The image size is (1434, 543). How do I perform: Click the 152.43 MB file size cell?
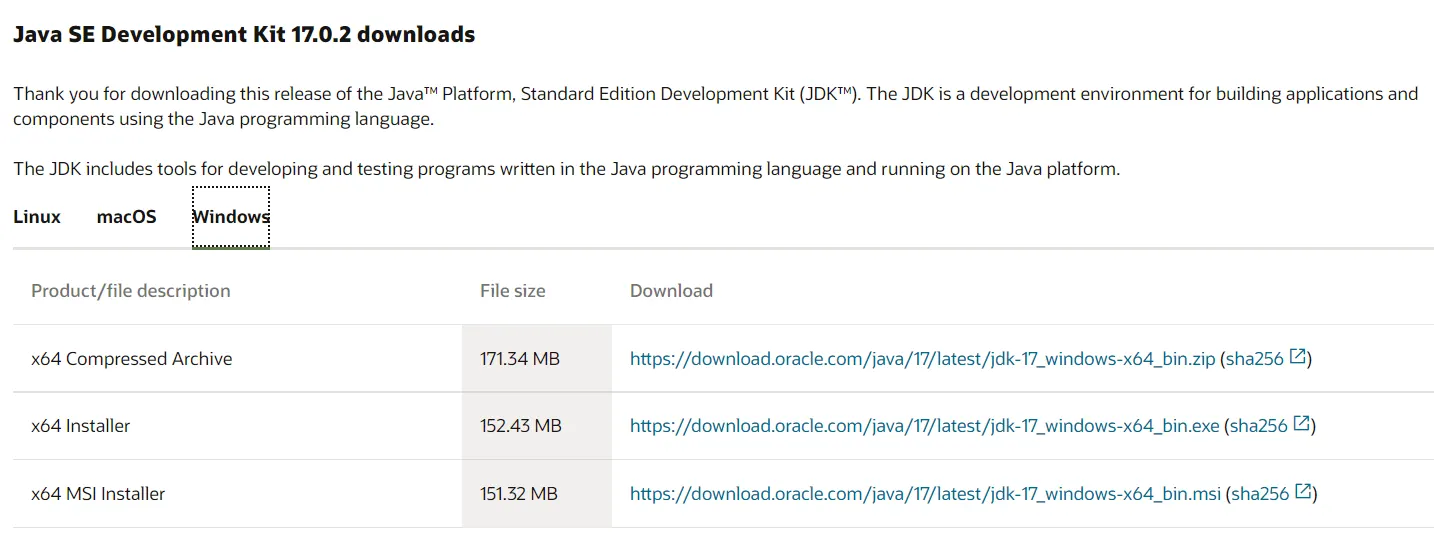pyautogui.click(x=521, y=426)
